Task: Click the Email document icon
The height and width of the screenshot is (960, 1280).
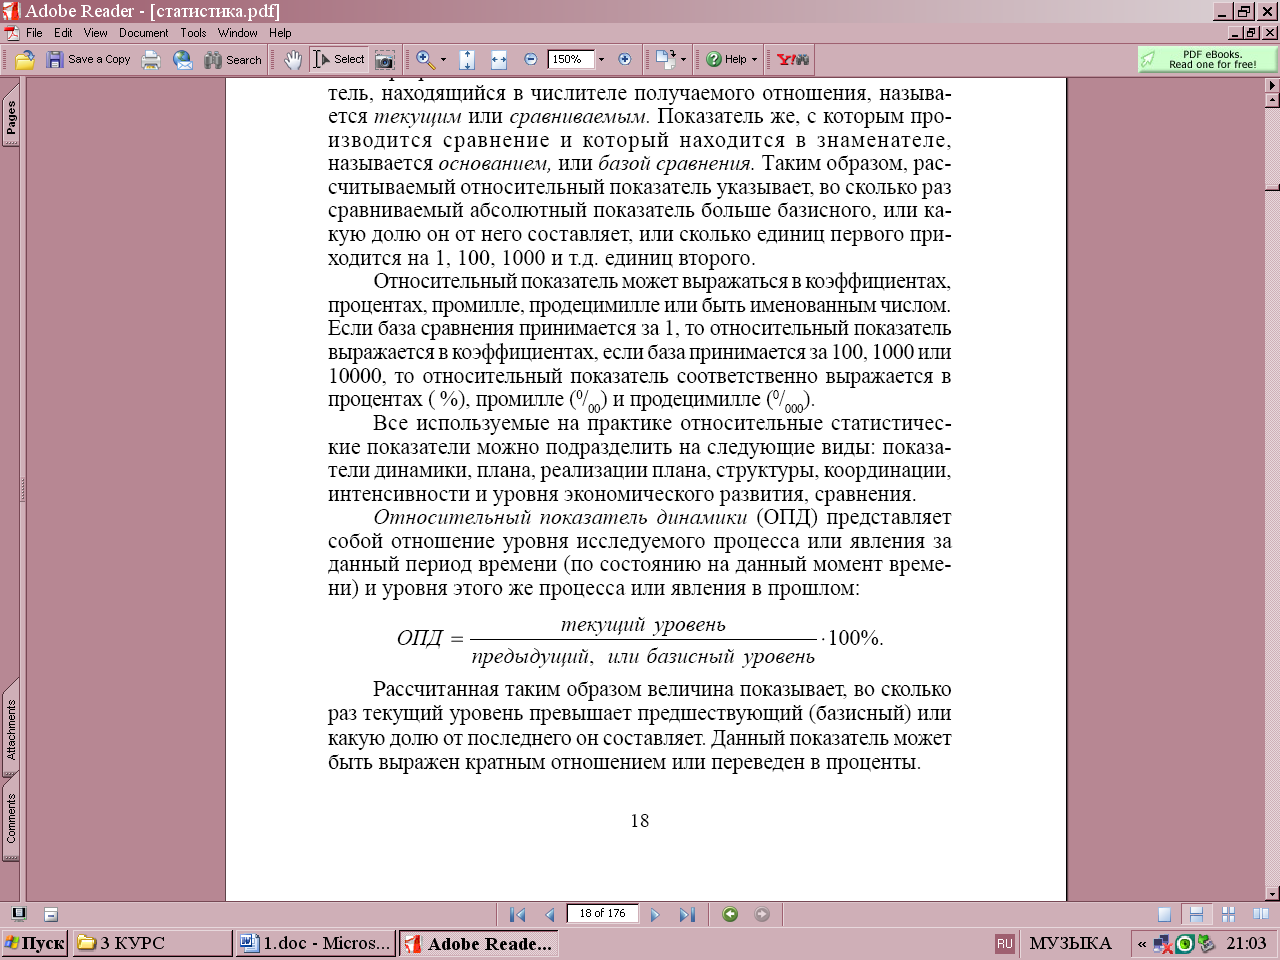Action: [x=183, y=60]
